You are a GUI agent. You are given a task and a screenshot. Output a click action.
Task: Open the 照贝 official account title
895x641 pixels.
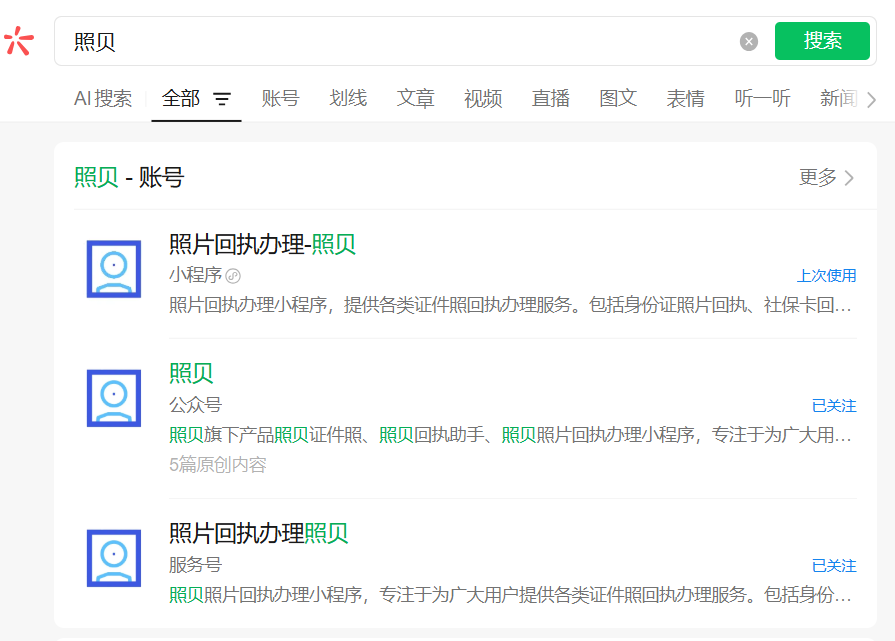point(191,373)
